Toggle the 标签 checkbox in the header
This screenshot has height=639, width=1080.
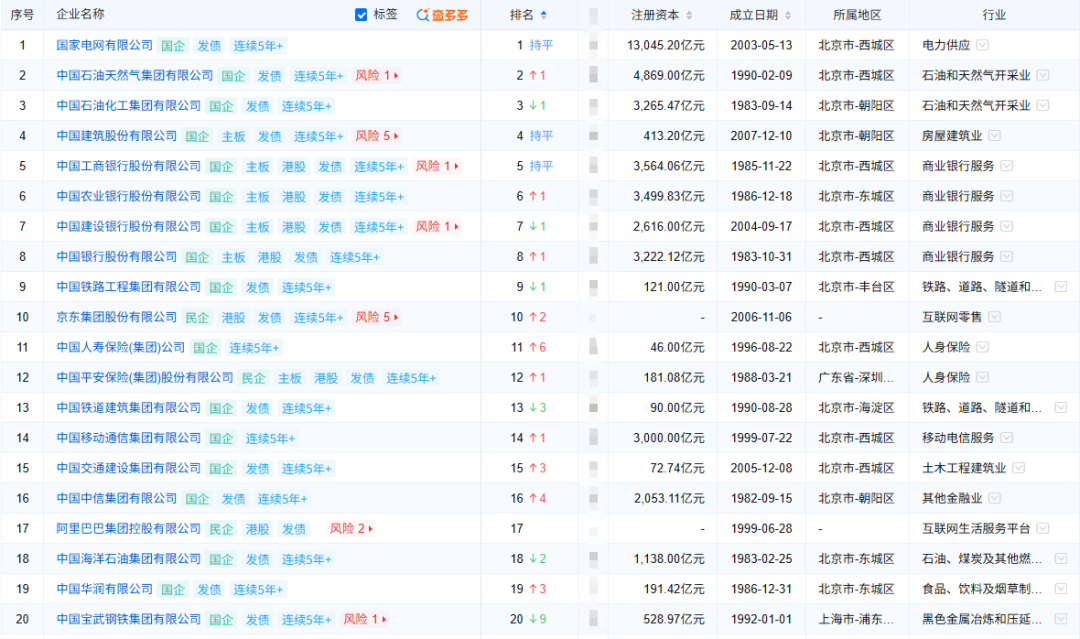point(361,15)
